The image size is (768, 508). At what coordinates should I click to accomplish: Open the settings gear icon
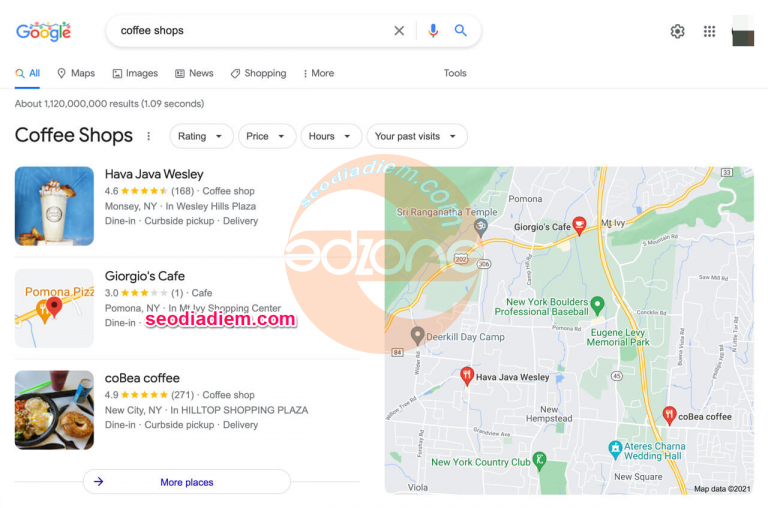[x=677, y=31]
